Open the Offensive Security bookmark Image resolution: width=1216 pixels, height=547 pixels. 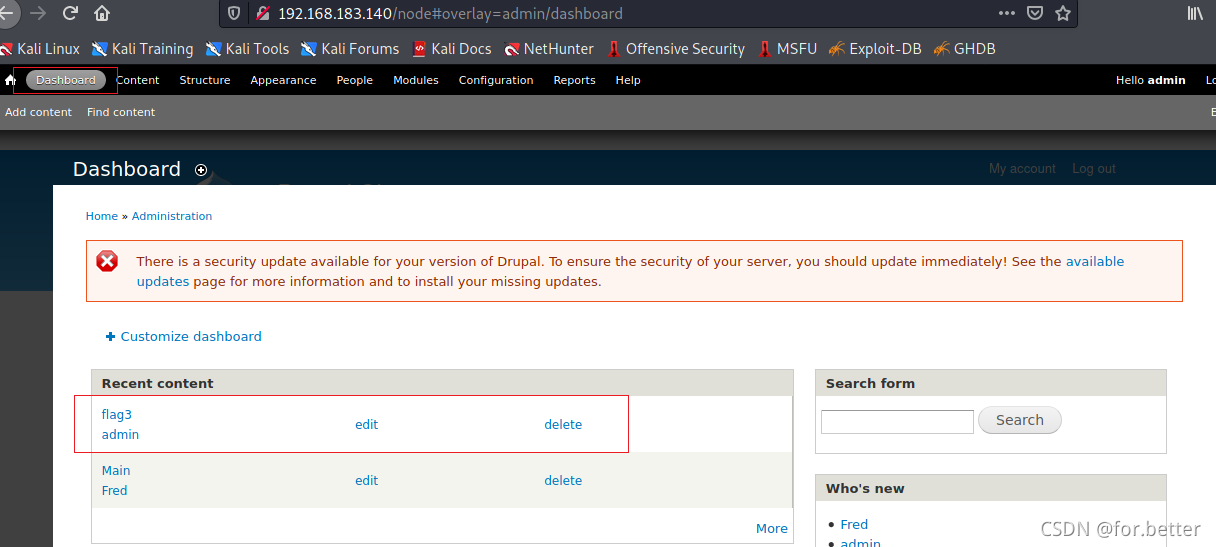675,49
